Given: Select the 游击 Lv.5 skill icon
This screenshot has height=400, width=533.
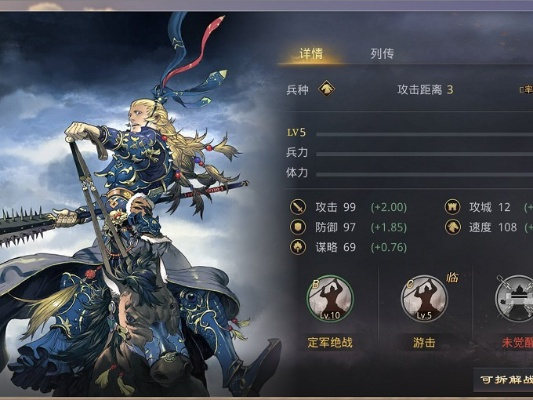Looking at the screenshot, I should tap(424, 299).
